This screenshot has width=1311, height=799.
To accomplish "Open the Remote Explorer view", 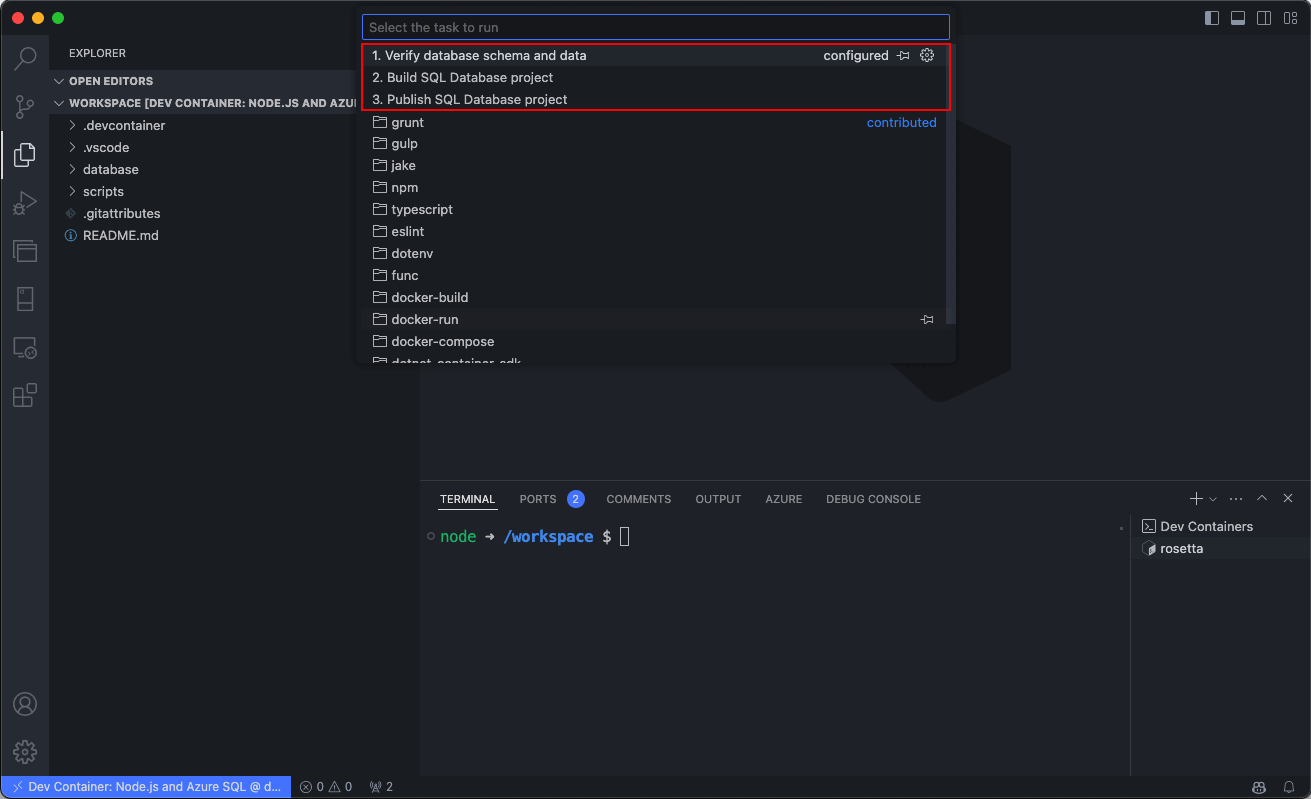I will coord(25,347).
